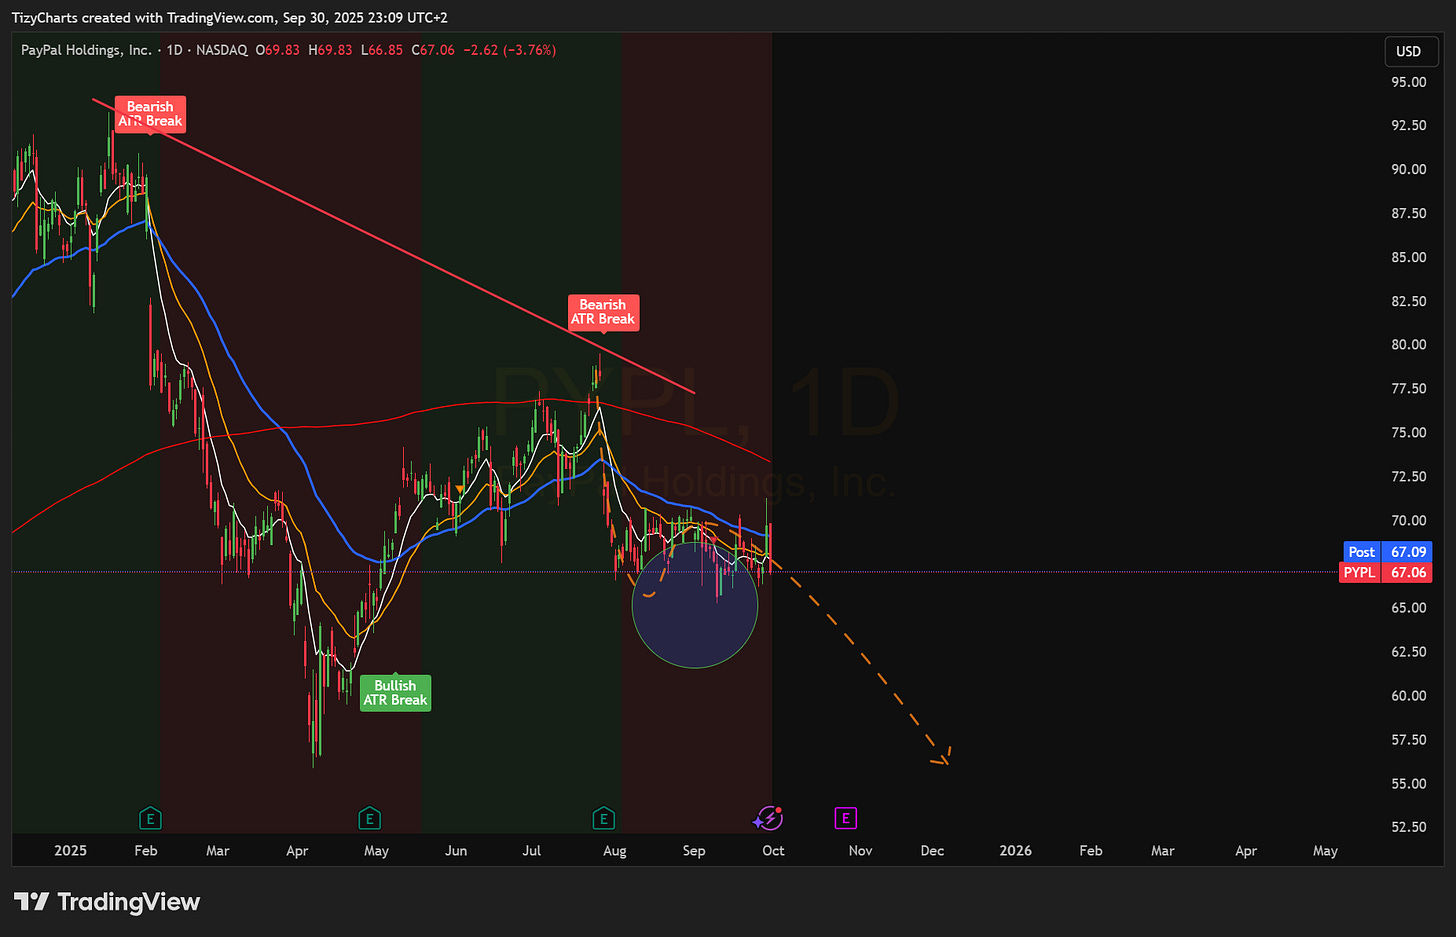Click the Dec label on the time axis

(932, 851)
